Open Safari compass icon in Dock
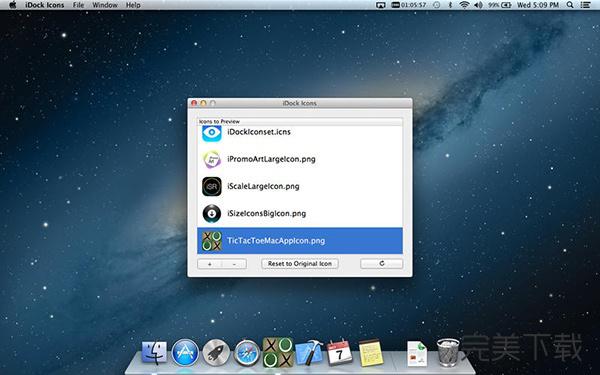 point(247,353)
